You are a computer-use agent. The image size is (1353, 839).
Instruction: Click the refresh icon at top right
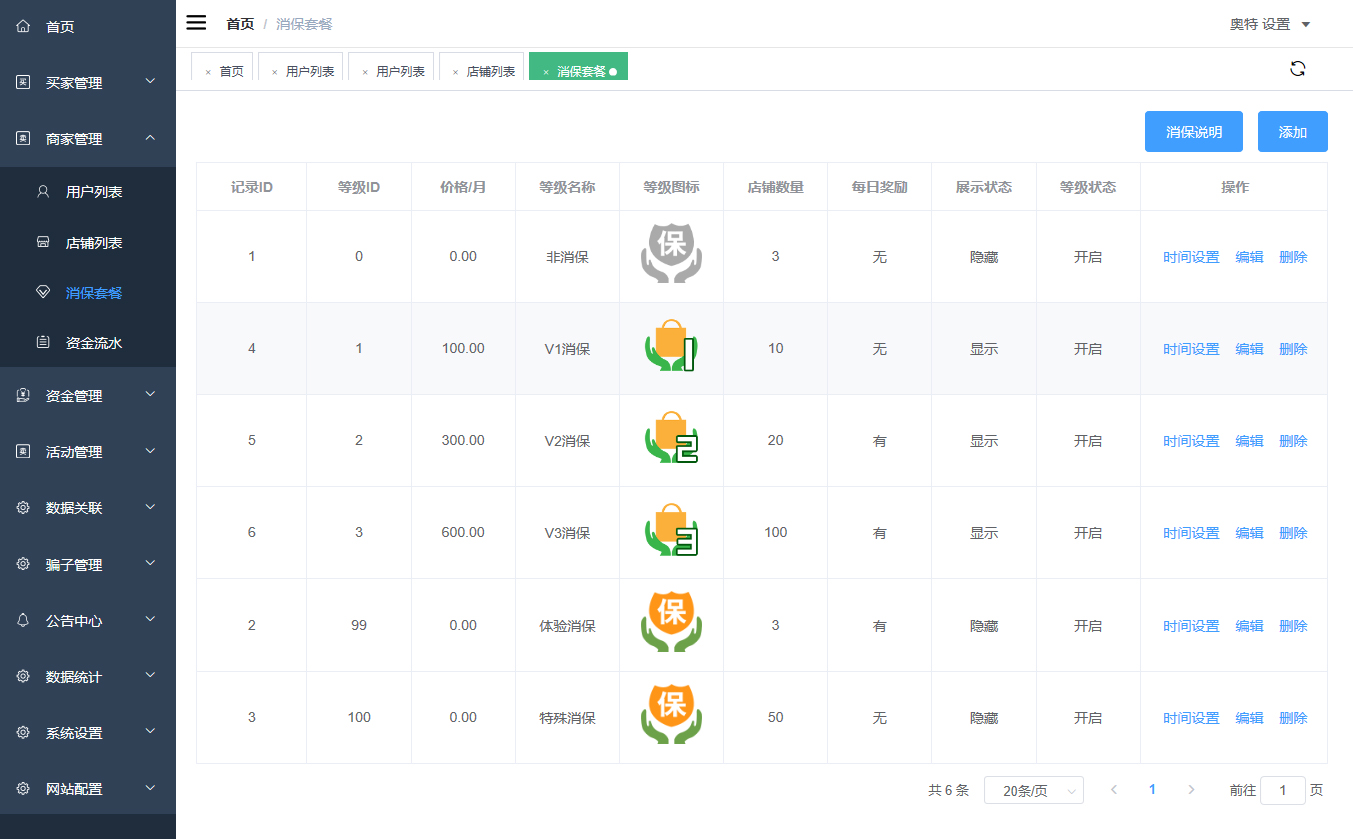coord(1297,69)
